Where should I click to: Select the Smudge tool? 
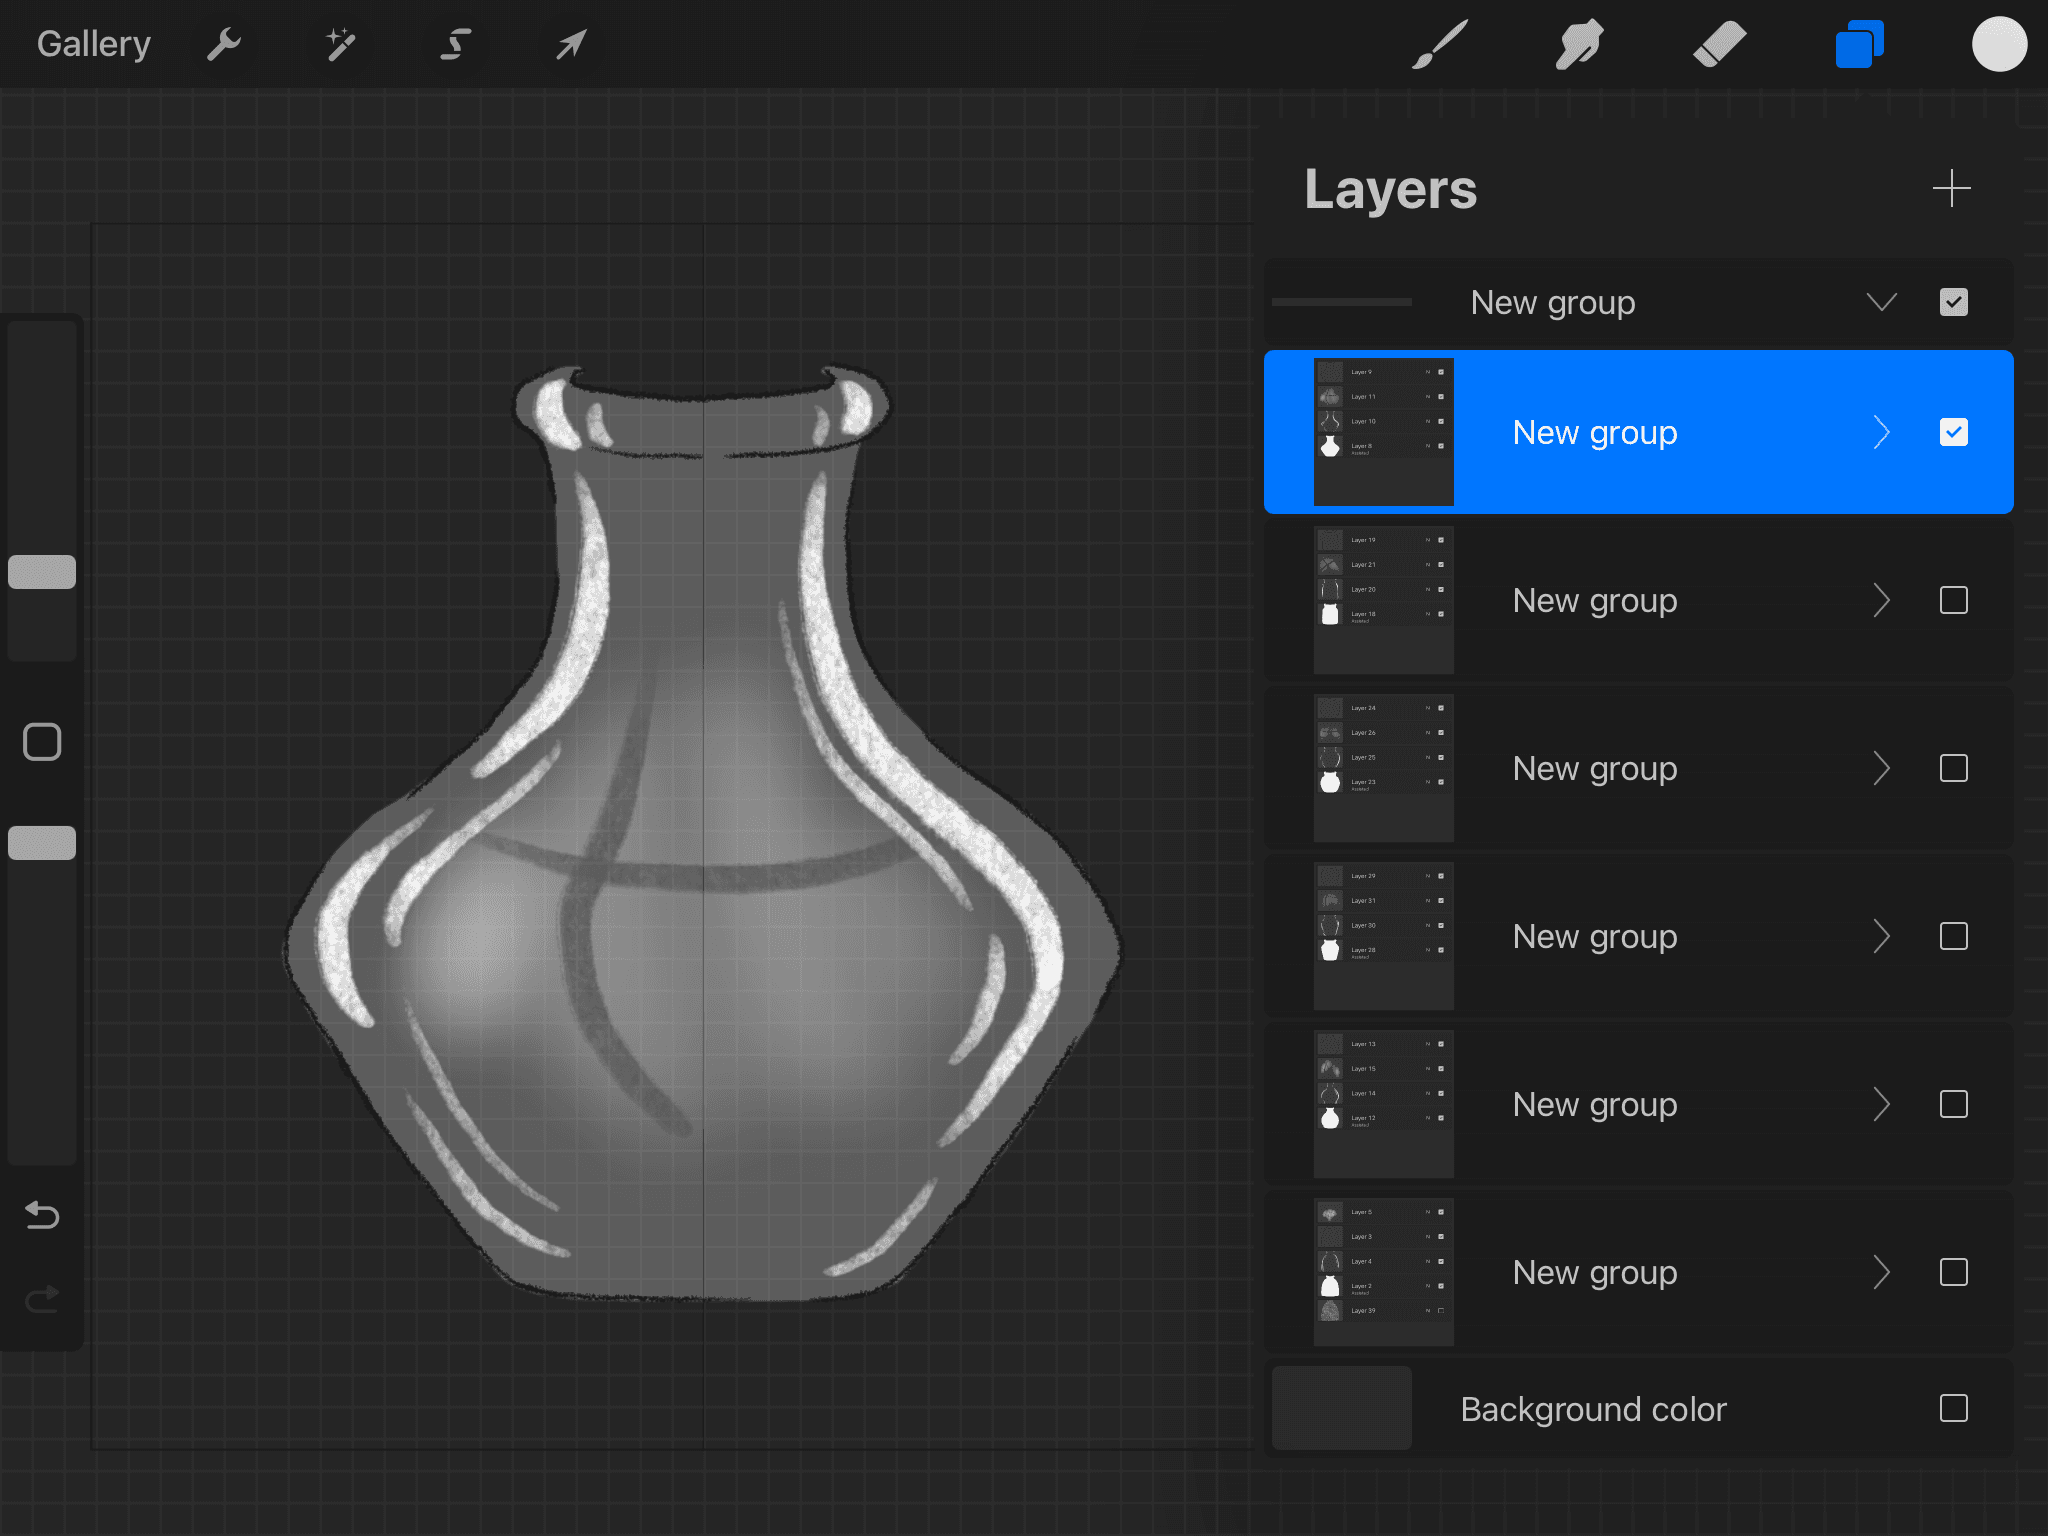(x=1579, y=44)
